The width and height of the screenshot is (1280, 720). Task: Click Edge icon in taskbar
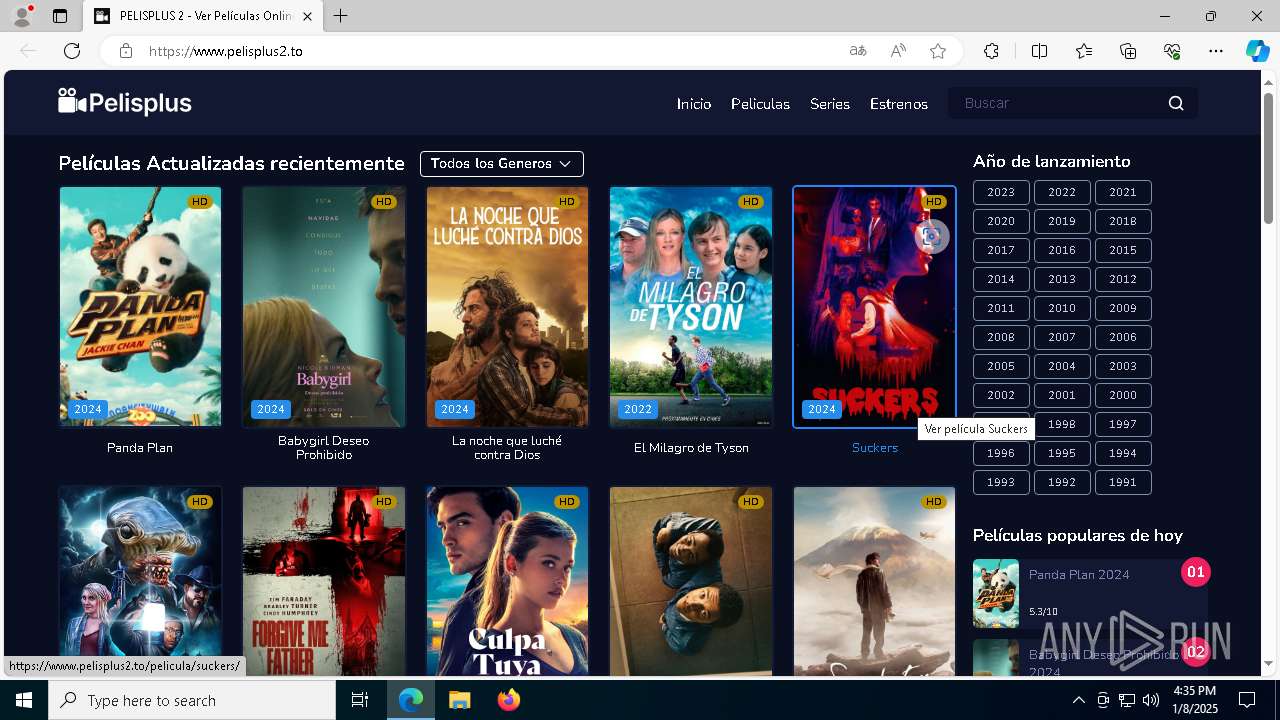411,700
